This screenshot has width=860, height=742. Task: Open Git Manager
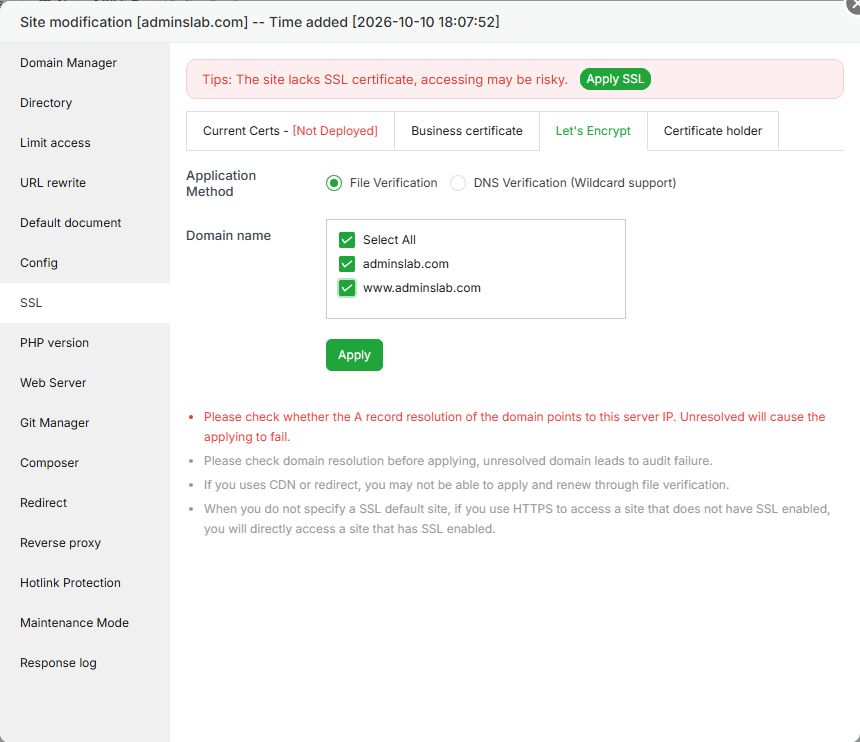(x=85, y=423)
